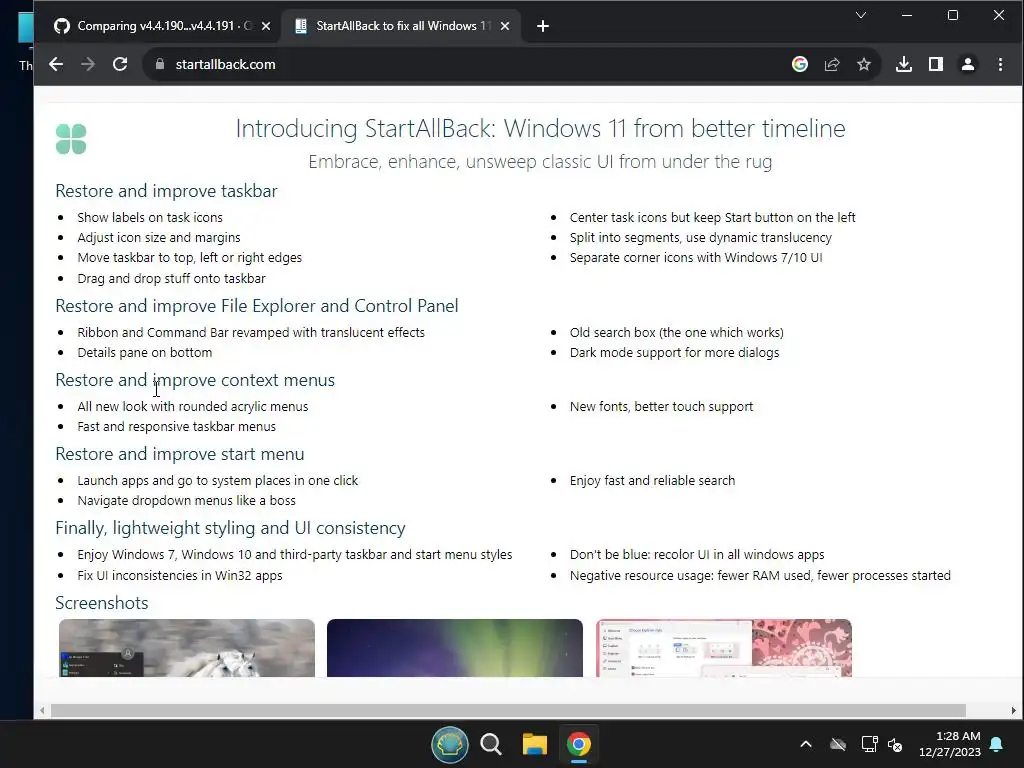This screenshot has width=1024, height=768.
Task: Go back to the previous page
Action: (x=56, y=64)
